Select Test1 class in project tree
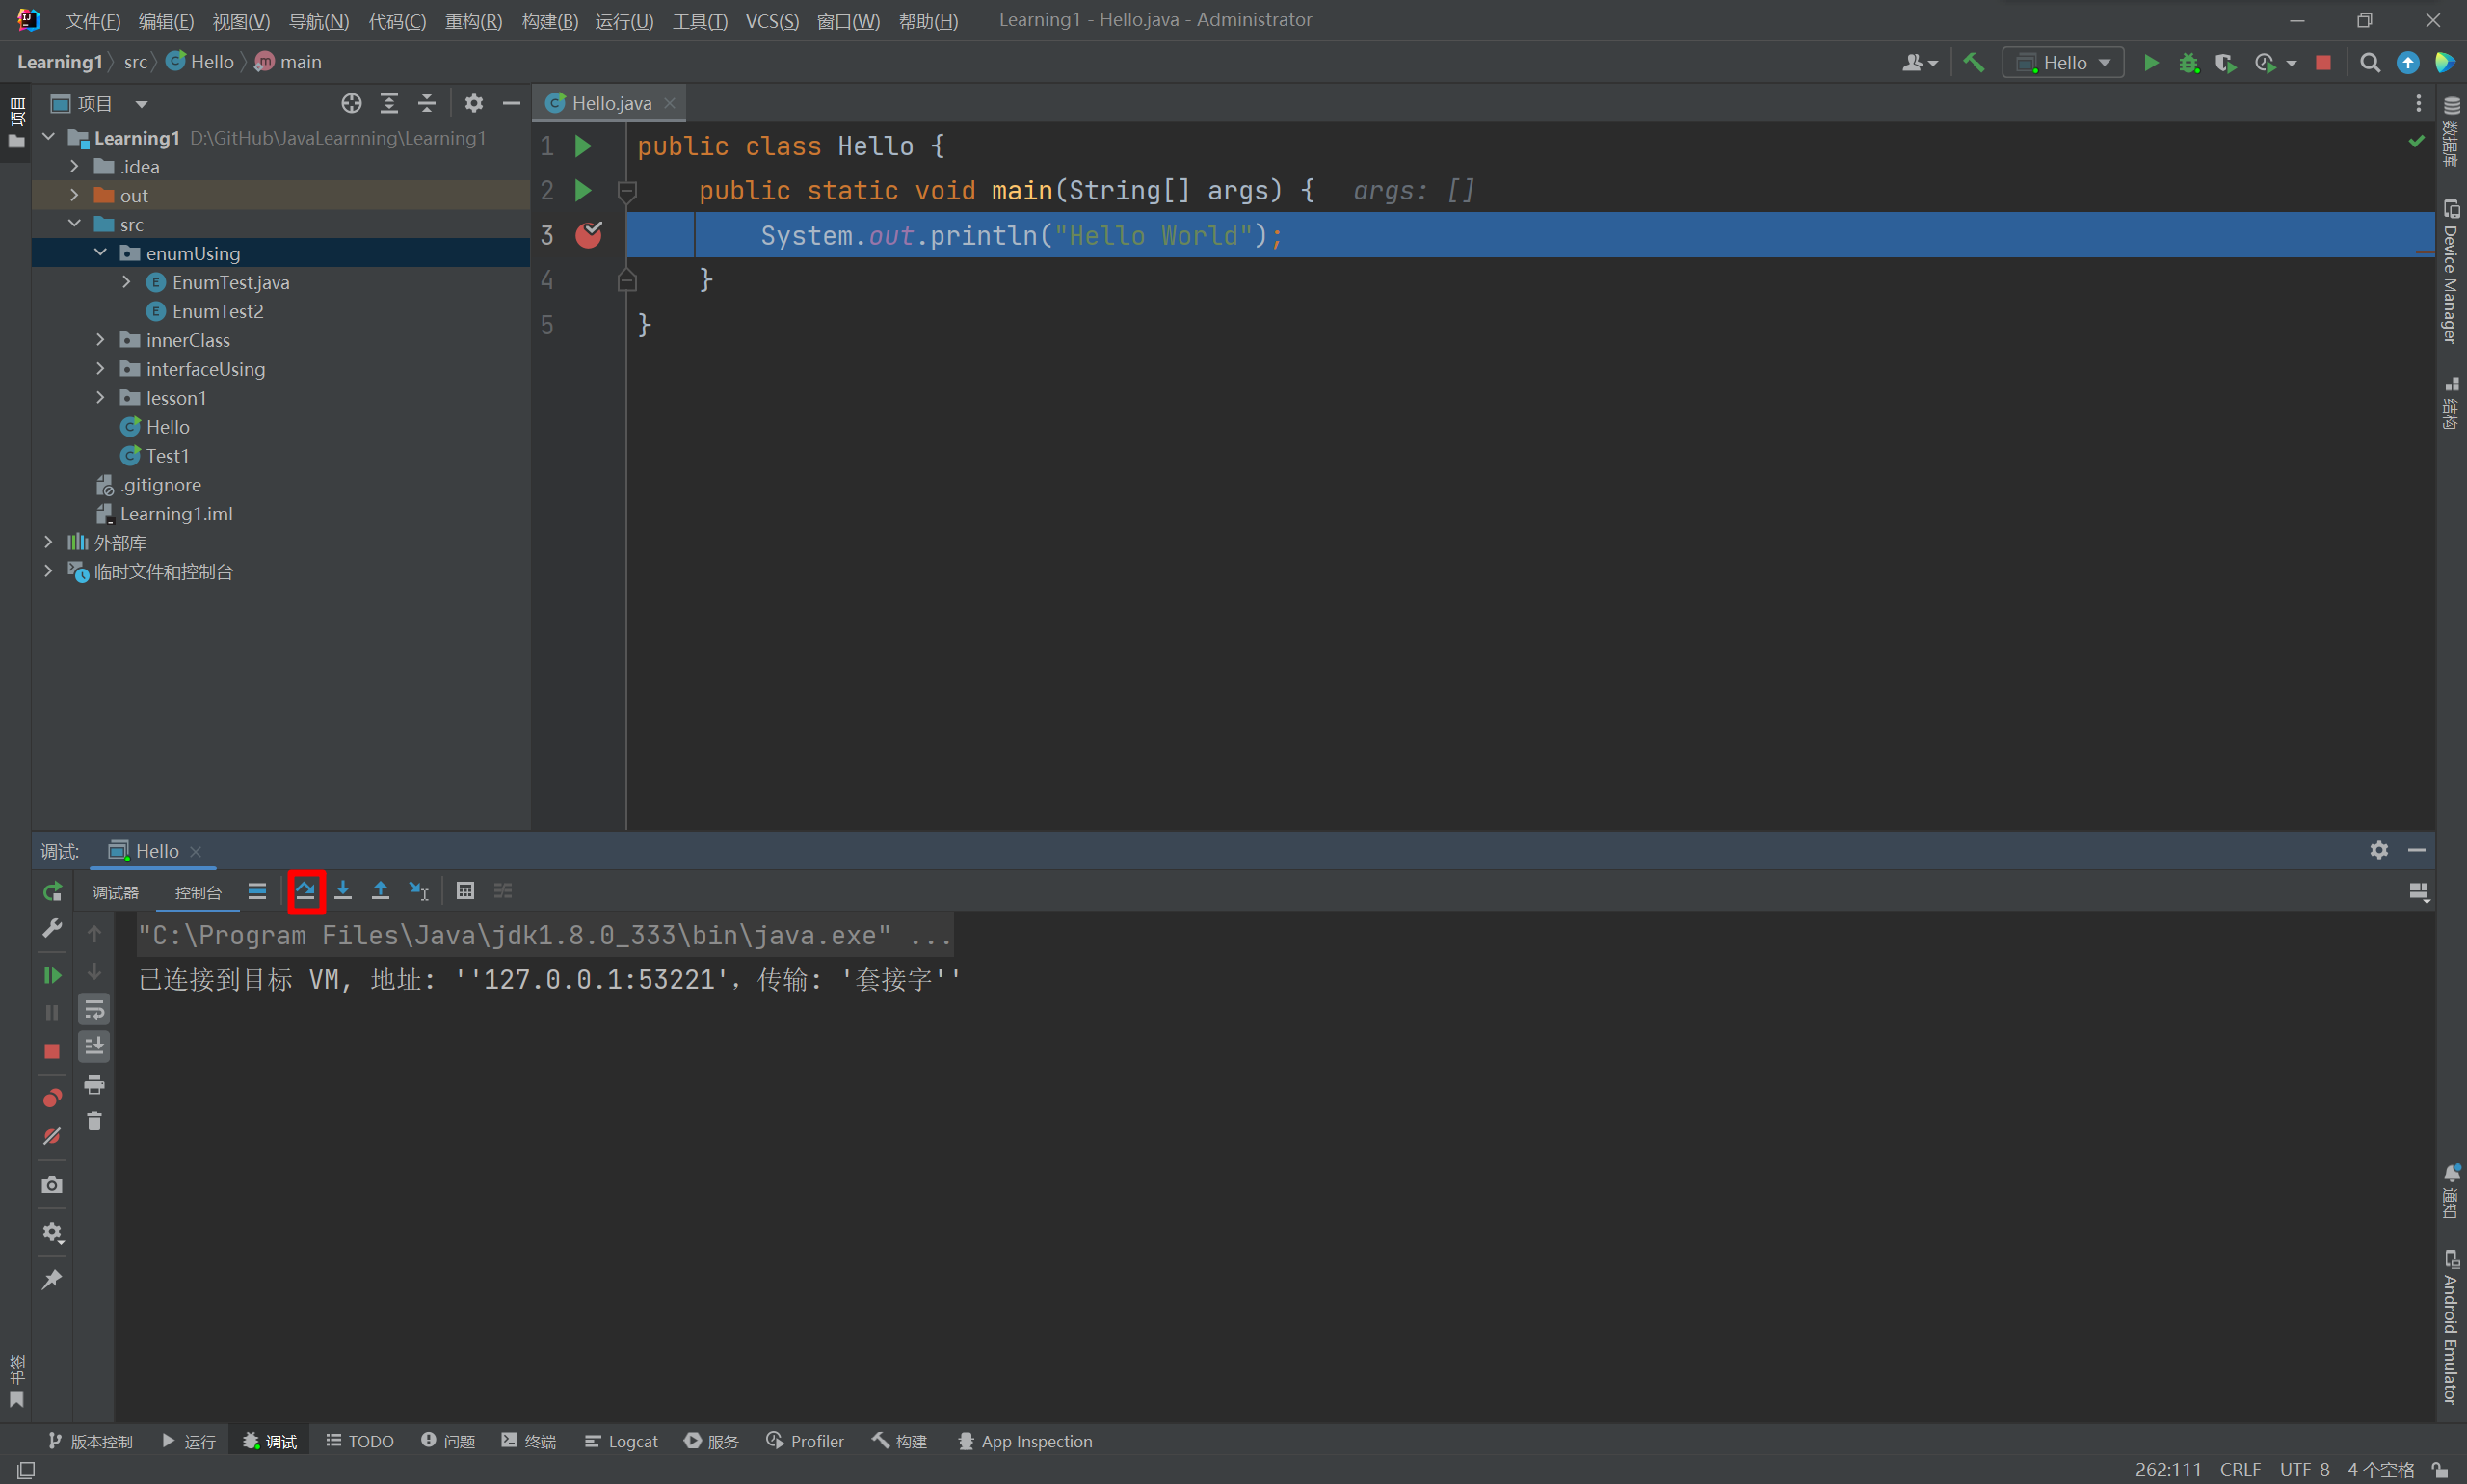Screen dimensions: 2467x1484 click(x=167, y=456)
